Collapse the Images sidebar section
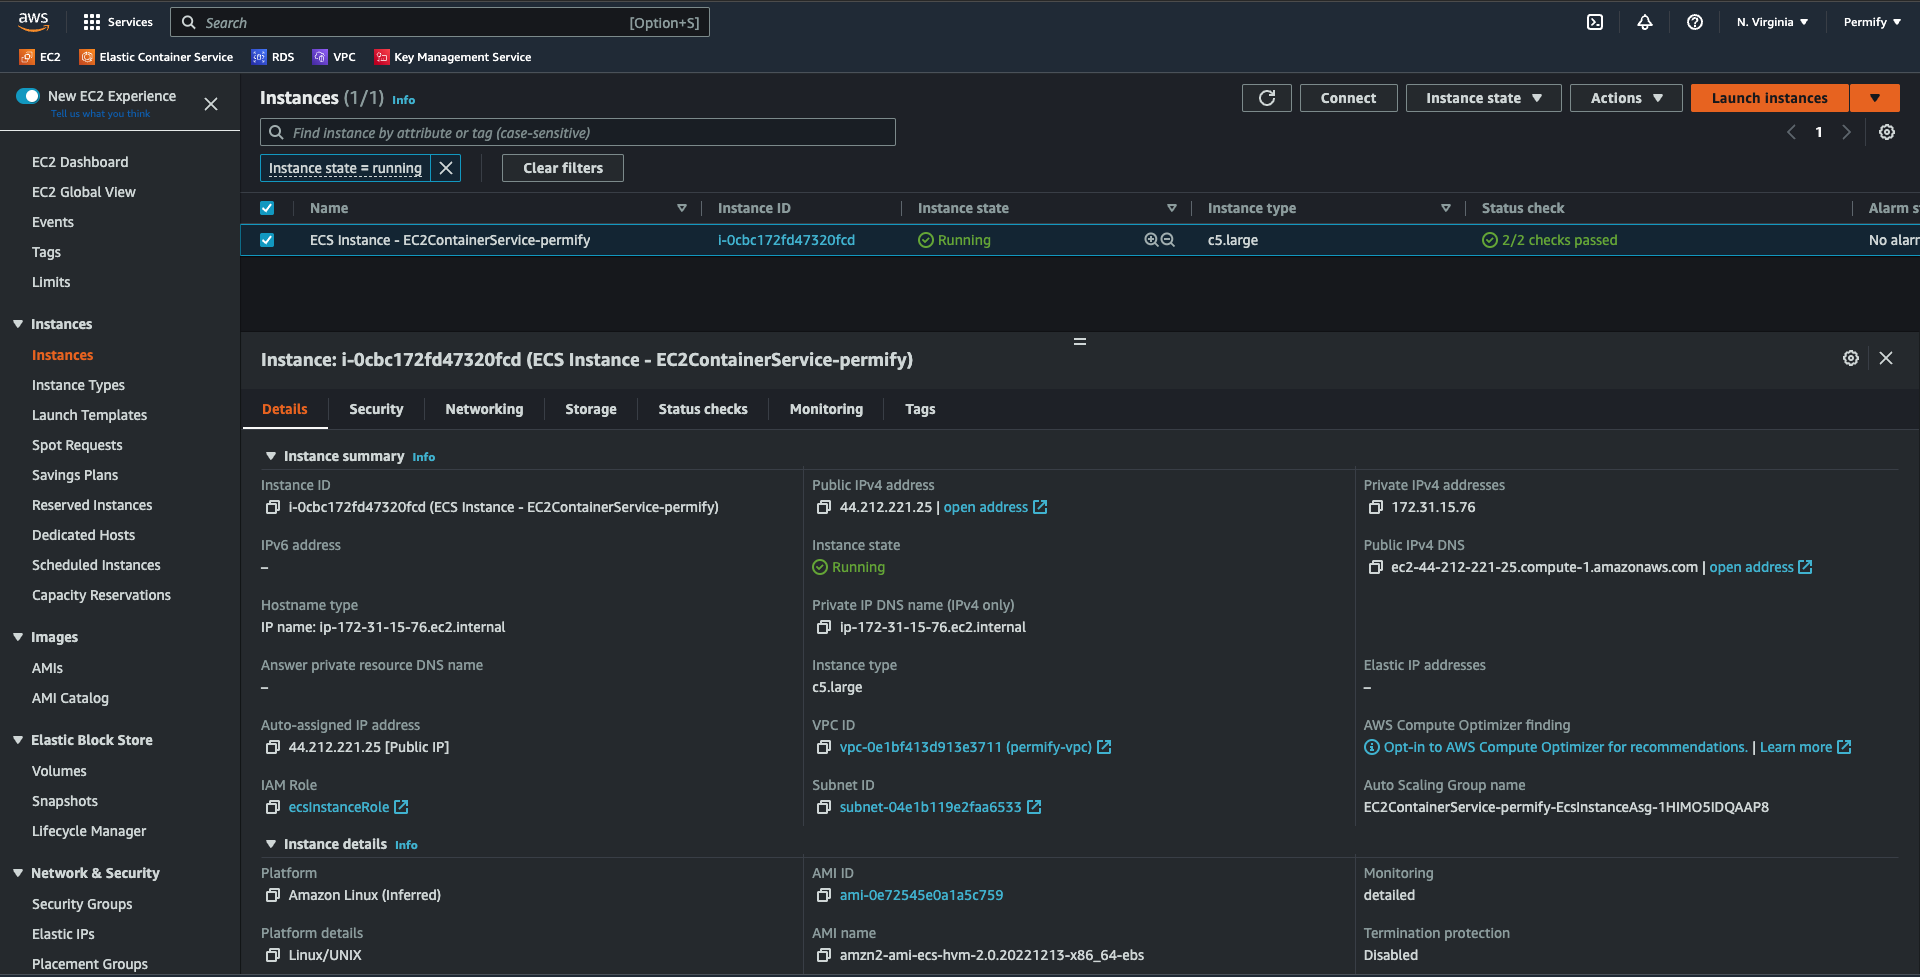This screenshot has width=1920, height=977. click(x=18, y=637)
